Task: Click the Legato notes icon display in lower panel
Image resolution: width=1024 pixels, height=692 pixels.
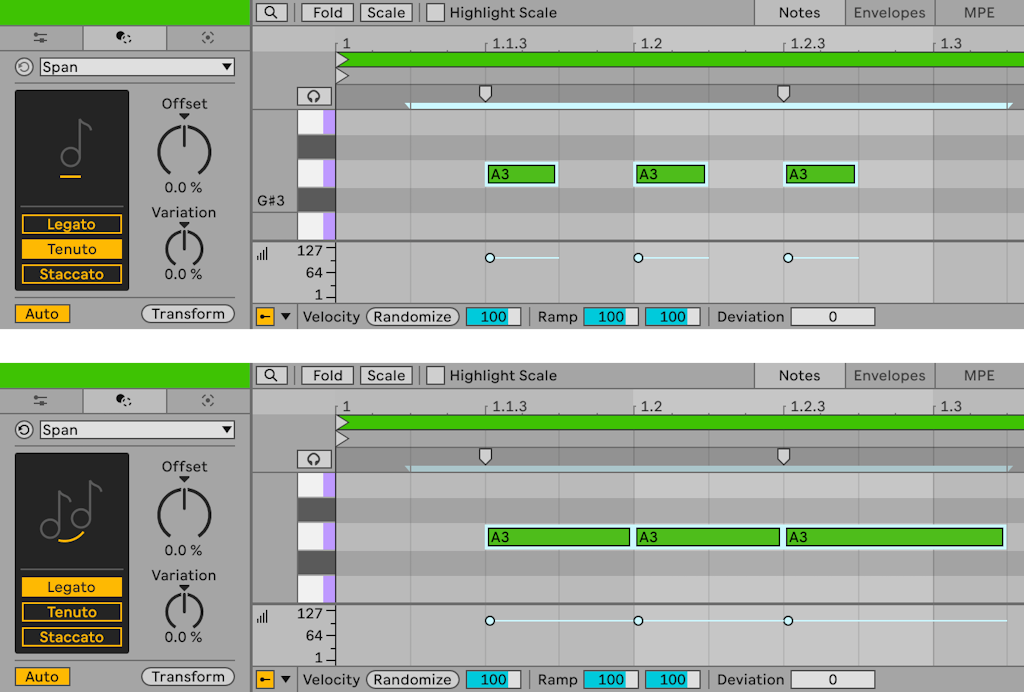Action: click(x=72, y=512)
